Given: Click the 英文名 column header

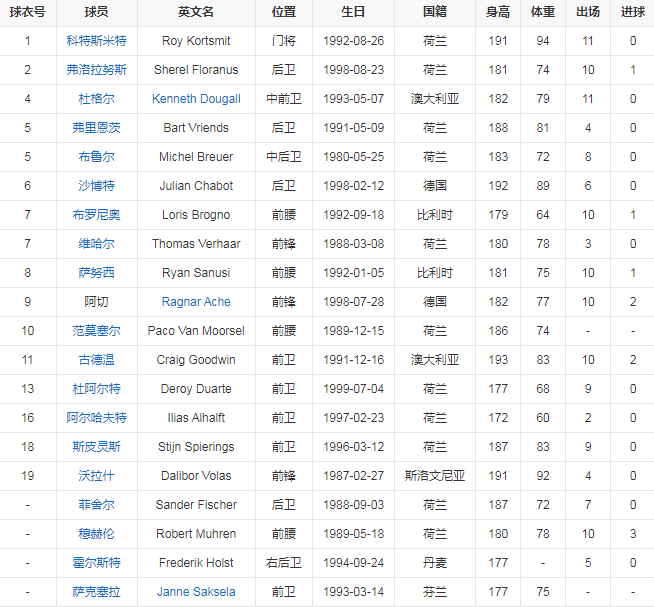Looking at the screenshot, I should pos(196,12).
